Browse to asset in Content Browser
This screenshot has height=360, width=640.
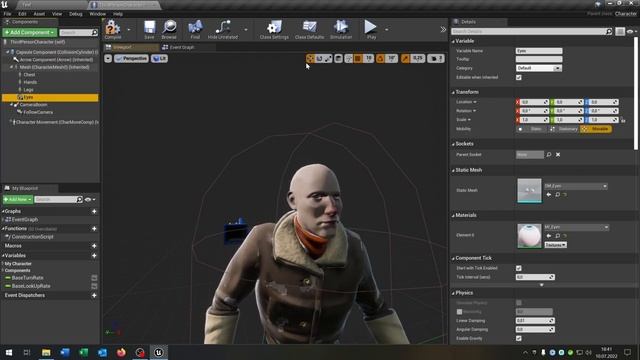(169, 30)
